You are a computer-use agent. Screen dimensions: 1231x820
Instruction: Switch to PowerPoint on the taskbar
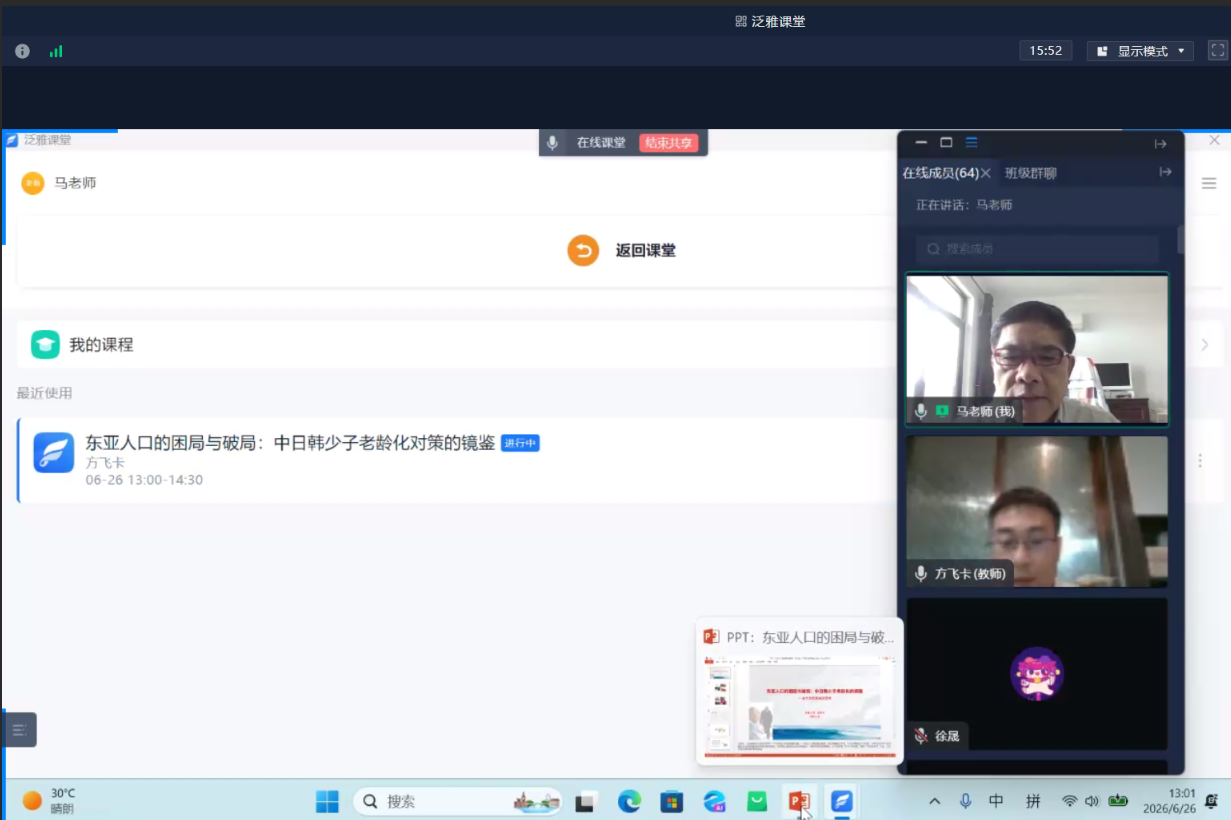(798, 801)
